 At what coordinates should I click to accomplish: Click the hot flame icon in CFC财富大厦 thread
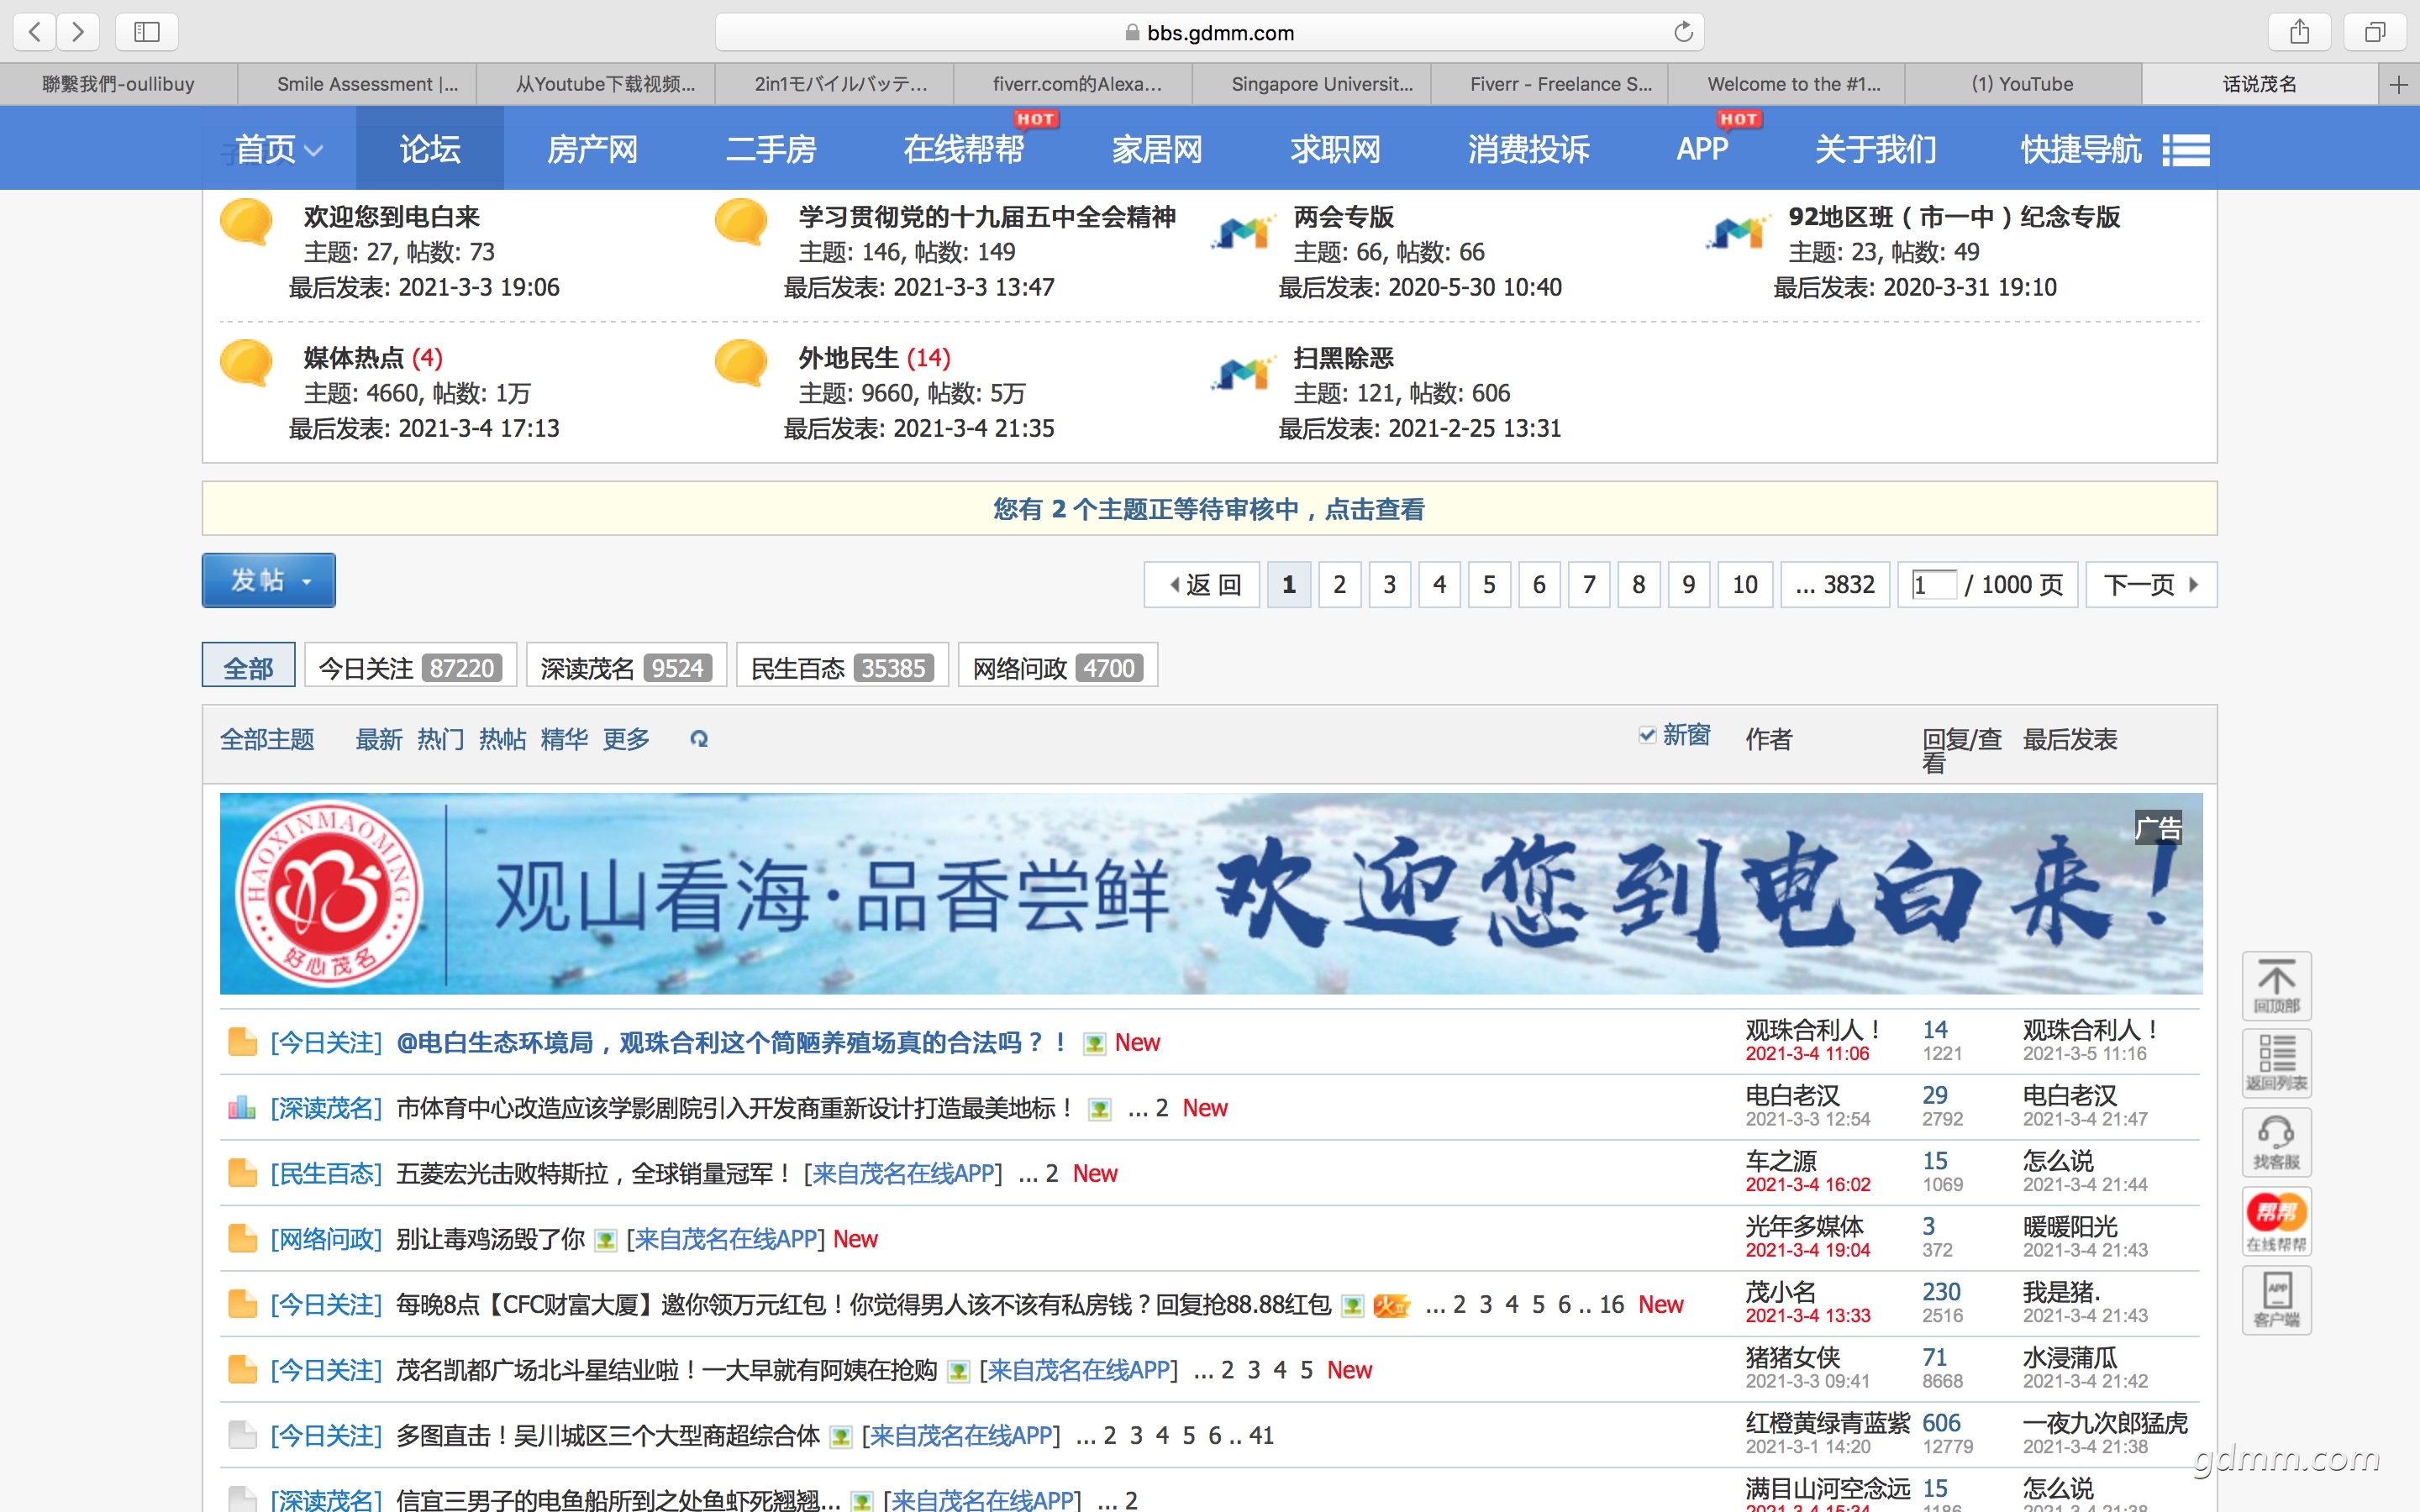[1391, 1305]
